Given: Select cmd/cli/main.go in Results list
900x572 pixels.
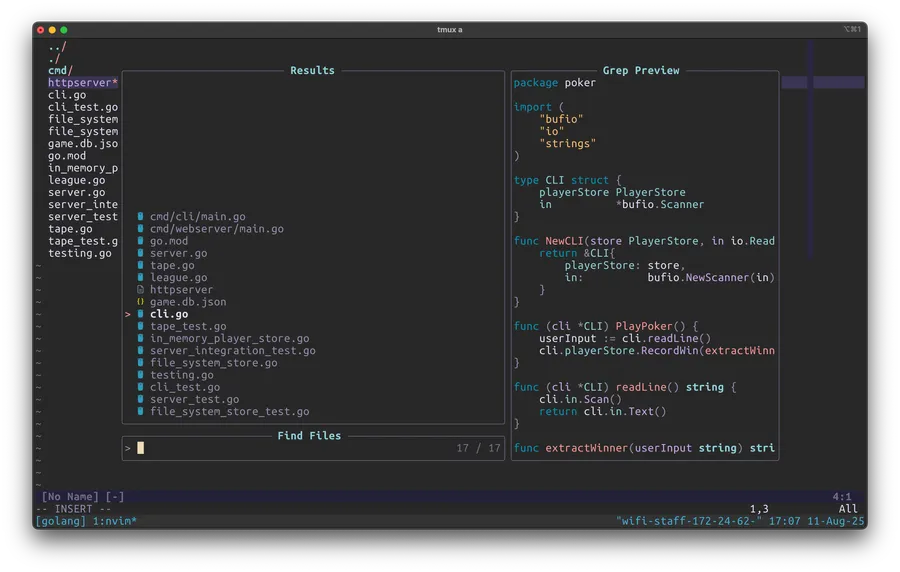Looking at the screenshot, I should (x=197, y=216).
